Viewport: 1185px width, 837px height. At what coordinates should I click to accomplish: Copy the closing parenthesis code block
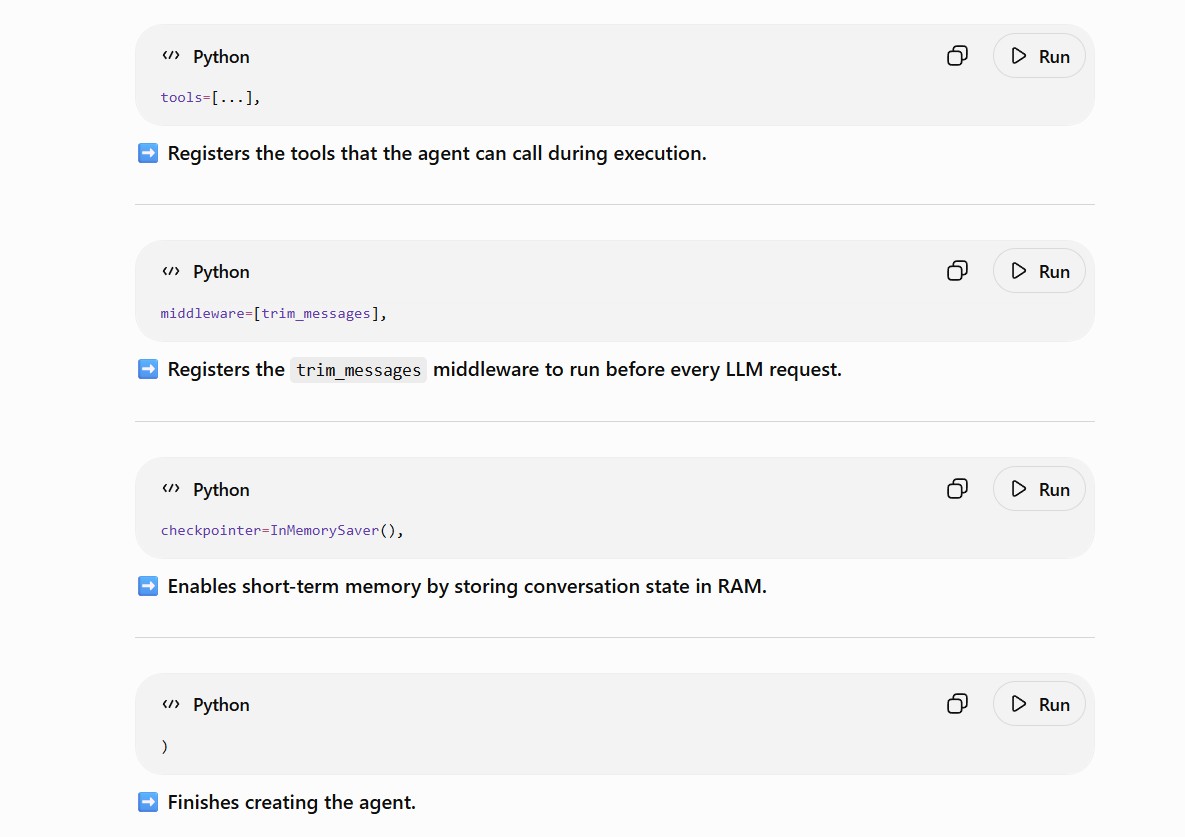[957, 704]
